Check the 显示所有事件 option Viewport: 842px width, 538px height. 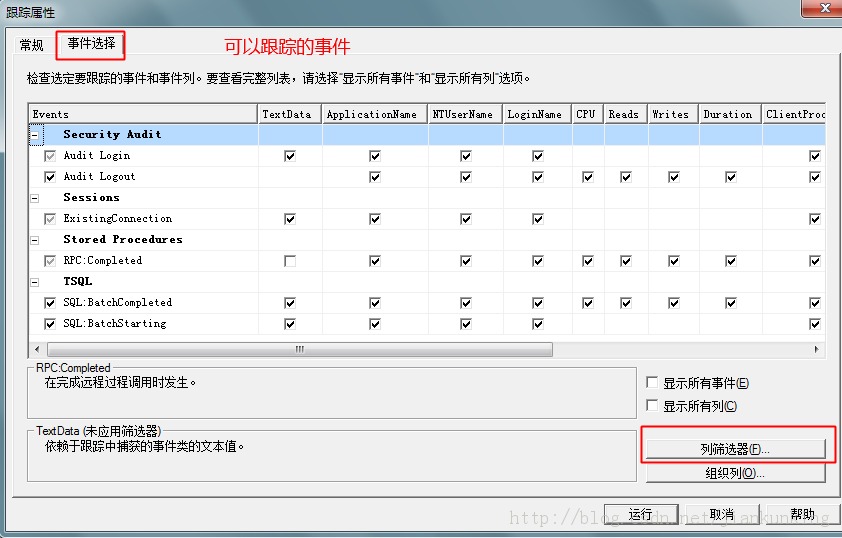click(x=653, y=383)
